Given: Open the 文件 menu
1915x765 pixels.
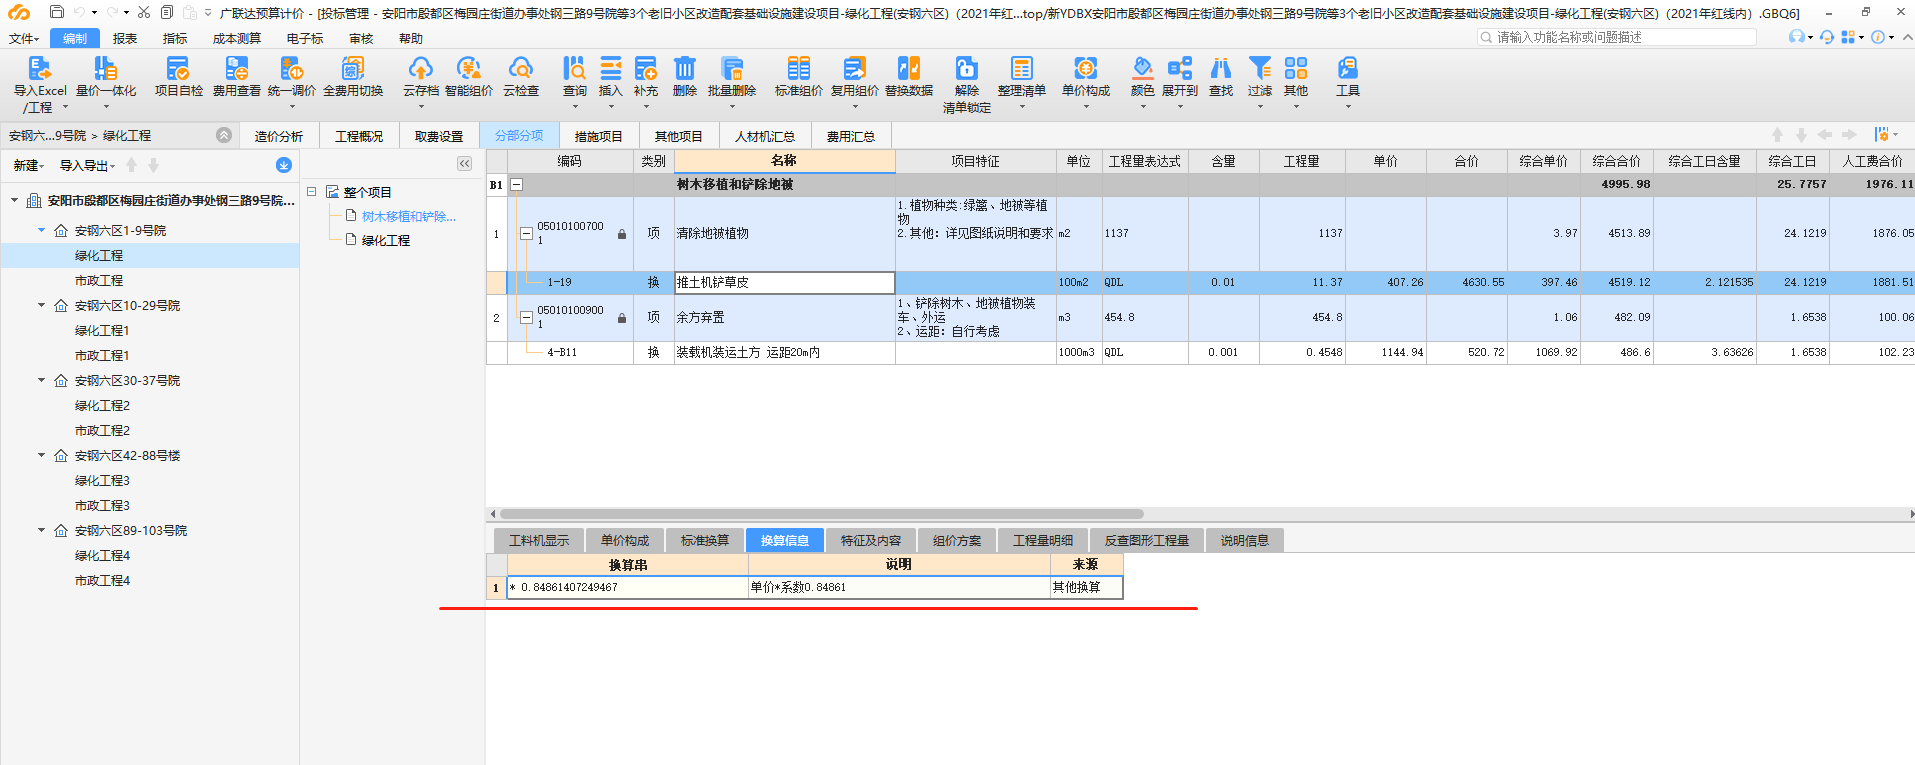Looking at the screenshot, I should 23,38.
